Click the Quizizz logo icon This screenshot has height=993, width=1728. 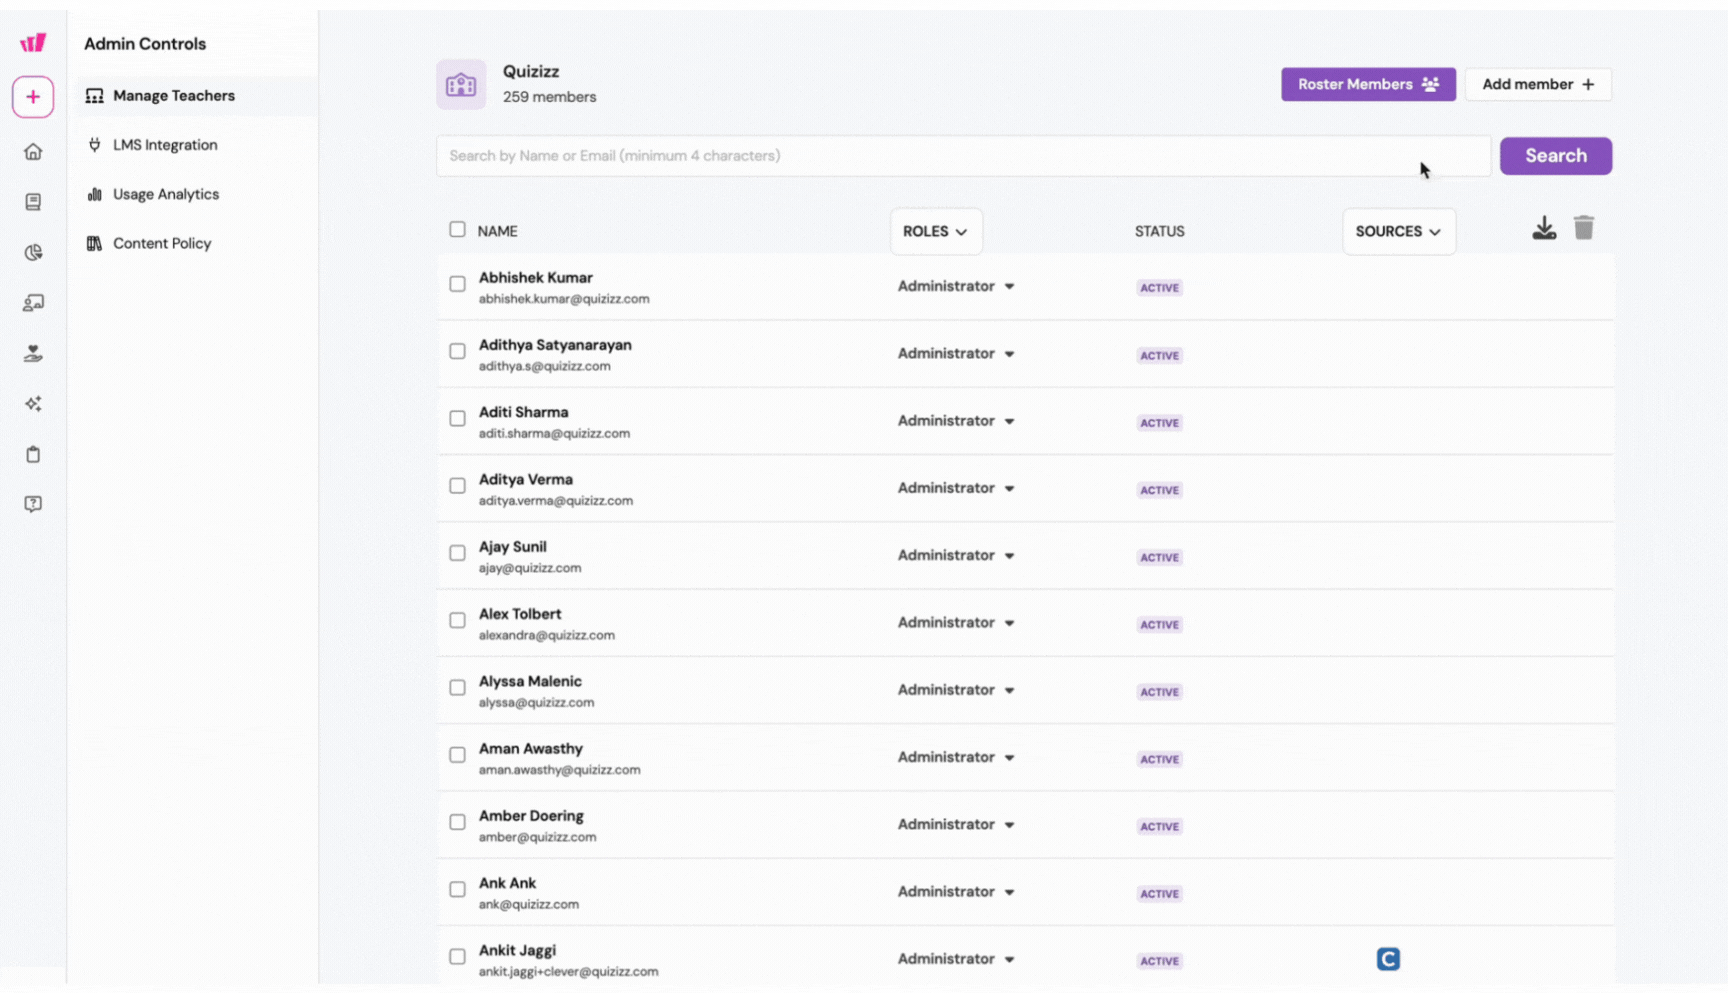click(x=33, y=42)
